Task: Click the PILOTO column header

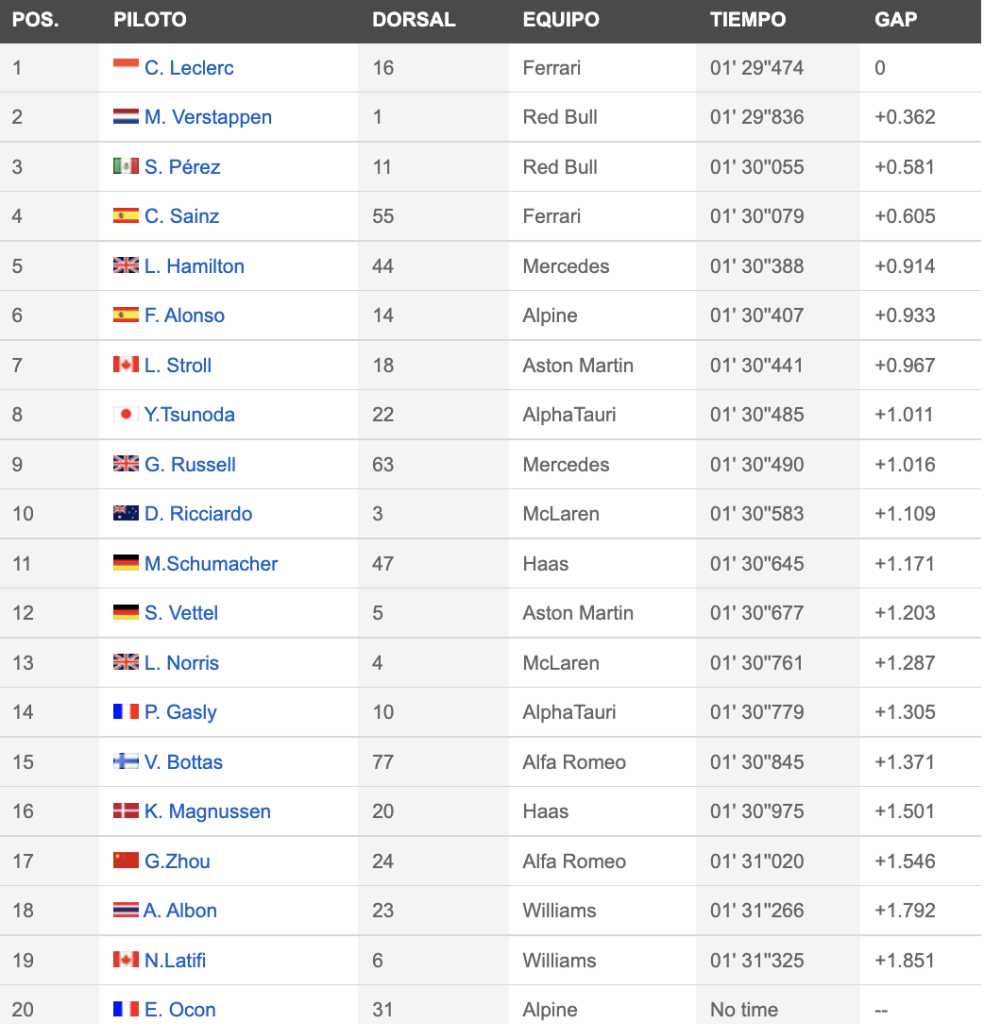Action: click(150, 20)
